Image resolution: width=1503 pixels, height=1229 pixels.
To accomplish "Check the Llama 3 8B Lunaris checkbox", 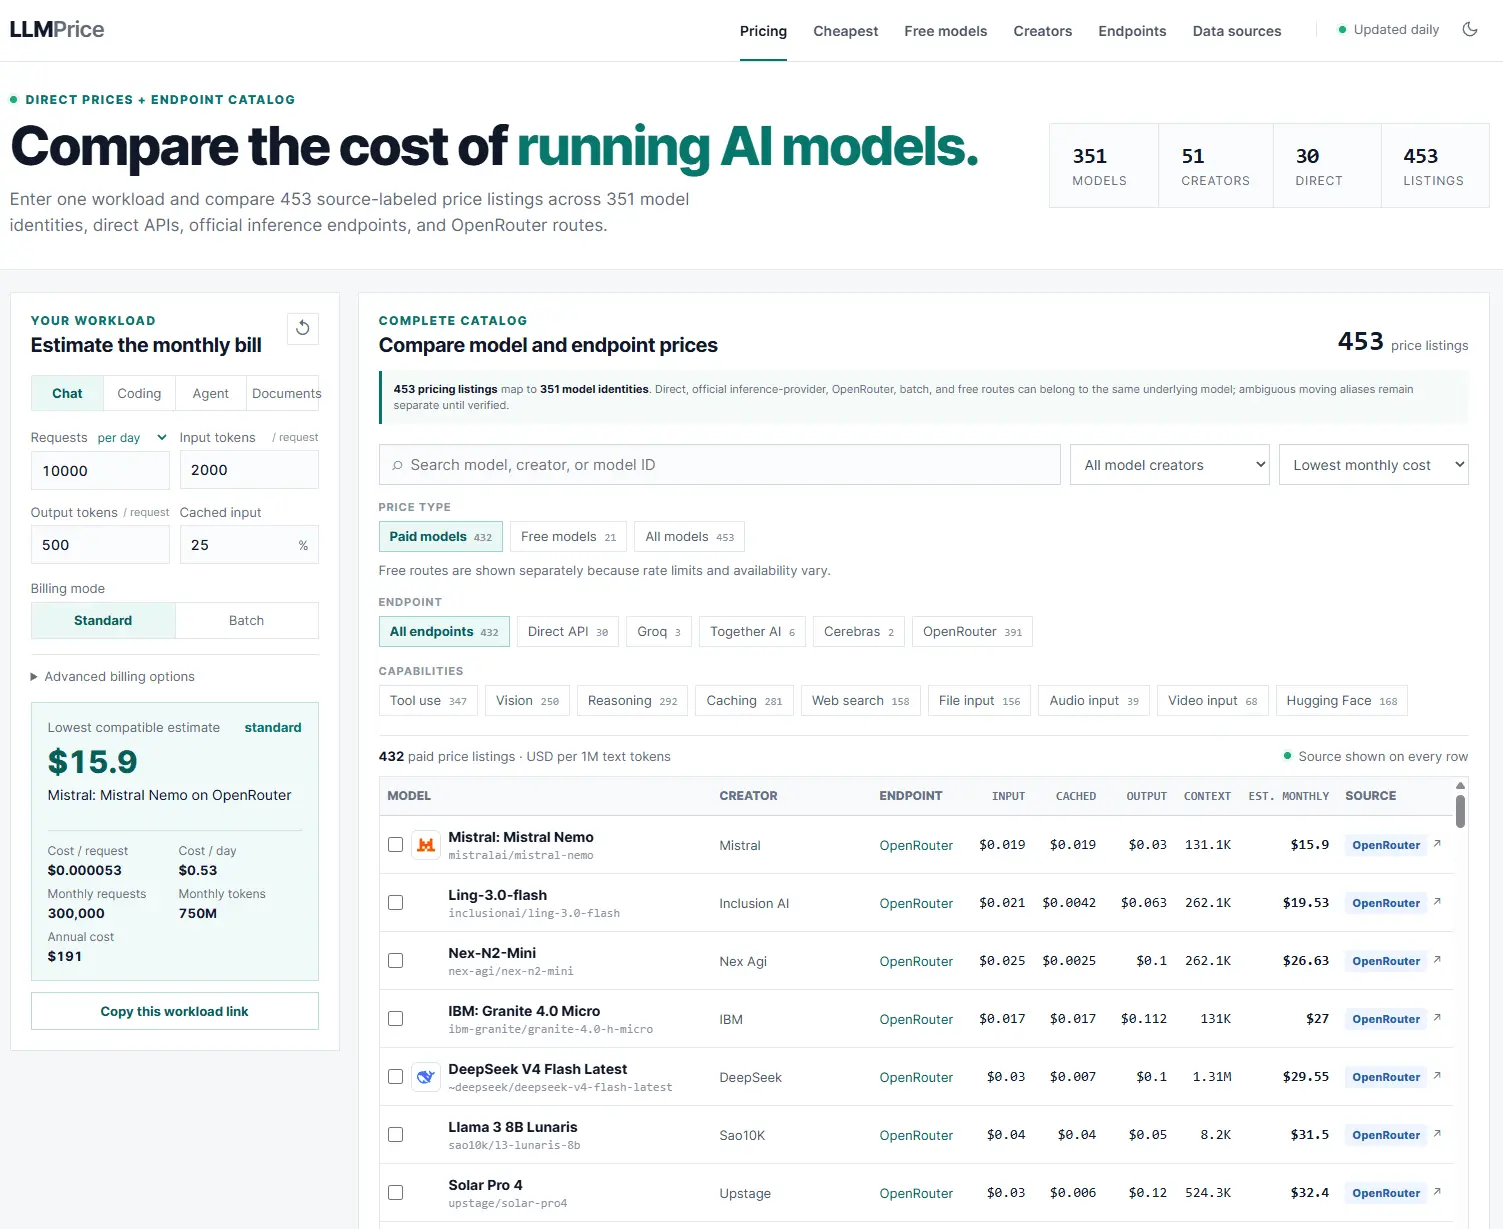I will click(396, 1135).
